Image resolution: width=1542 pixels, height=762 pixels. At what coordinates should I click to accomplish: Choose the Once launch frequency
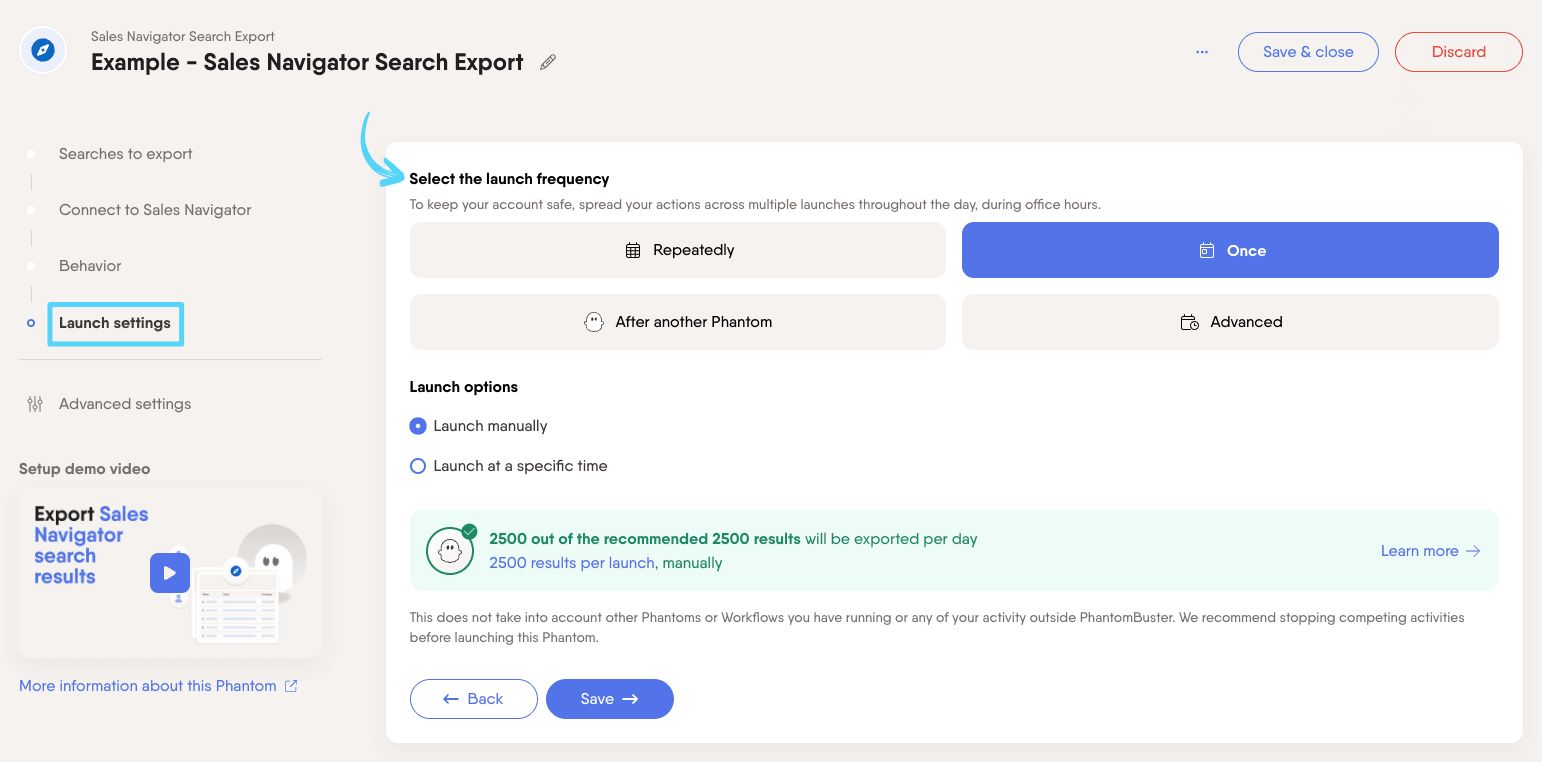coord(1230,250)
